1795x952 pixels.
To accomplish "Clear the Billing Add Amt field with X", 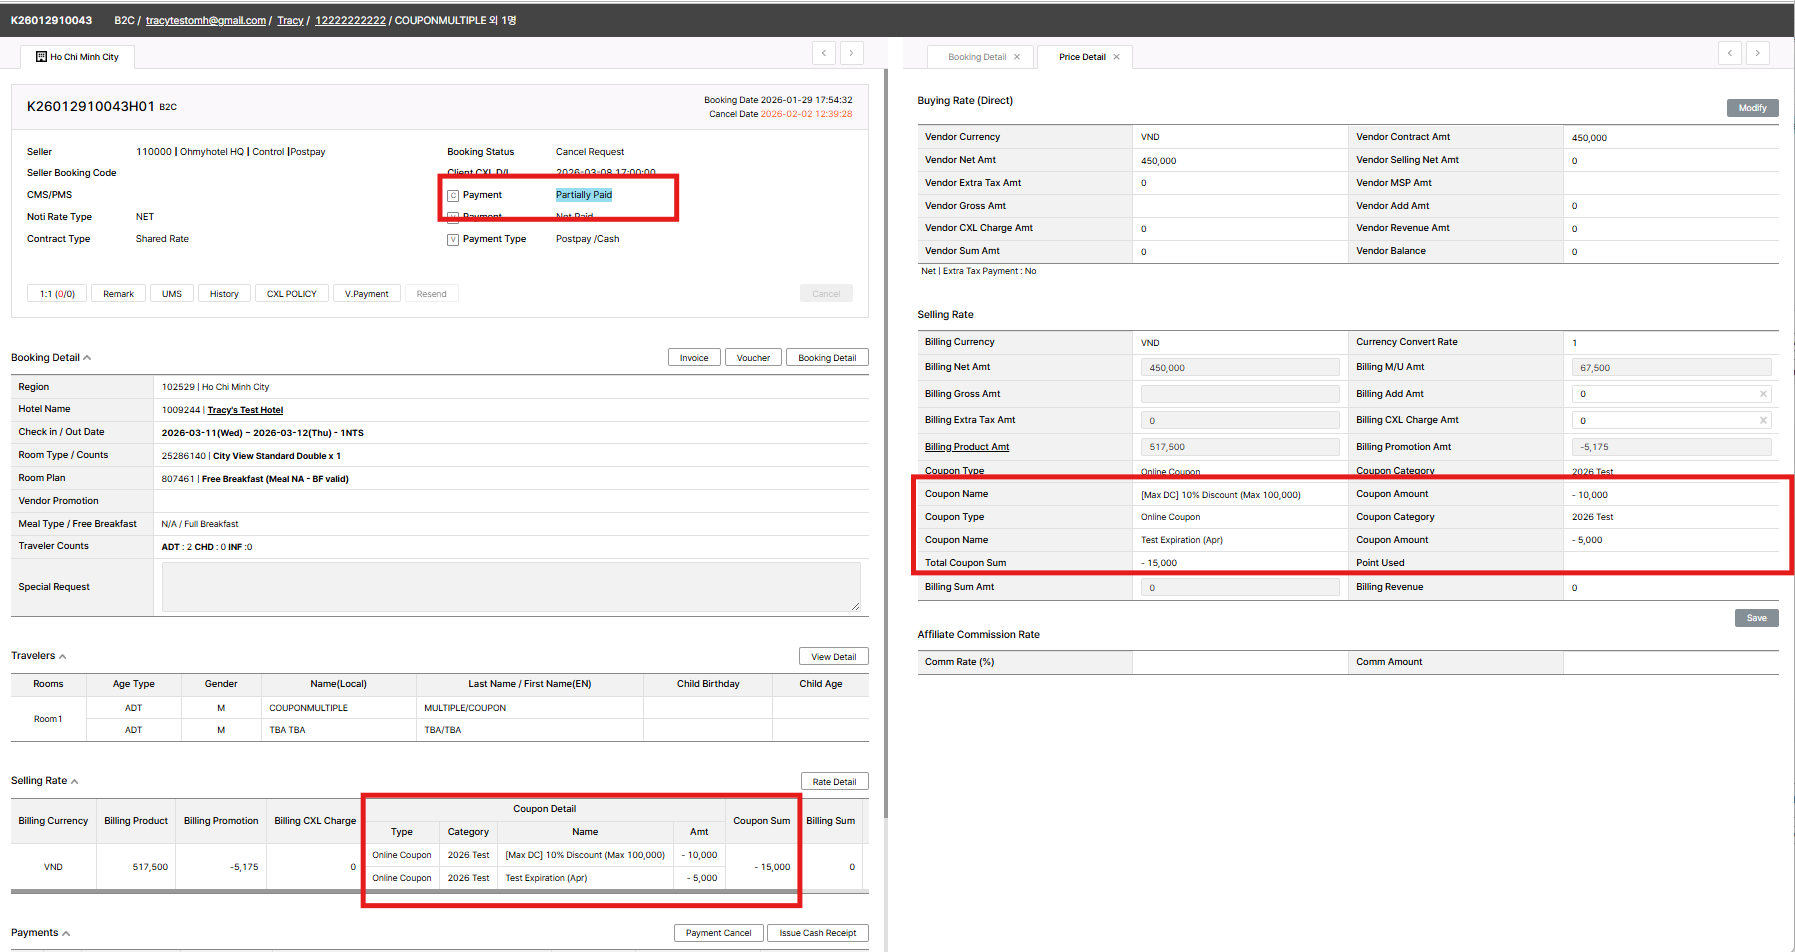I will pos(1763,394).
